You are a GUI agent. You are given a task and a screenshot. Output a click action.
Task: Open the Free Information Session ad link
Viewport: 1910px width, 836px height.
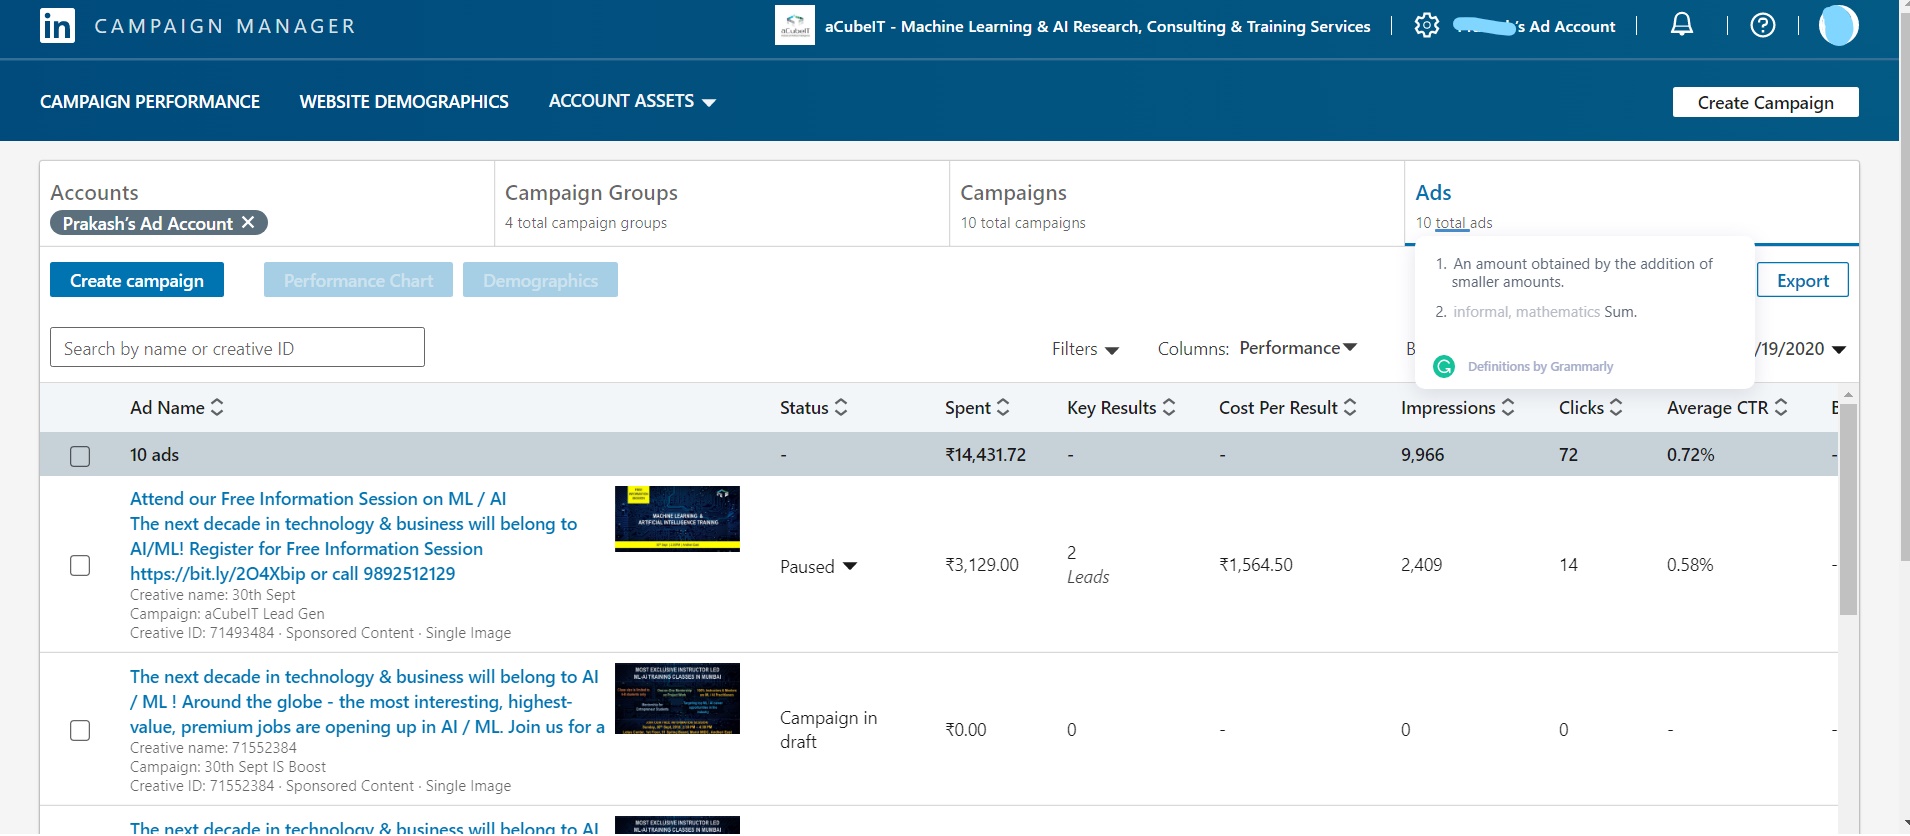pos(353,536)
